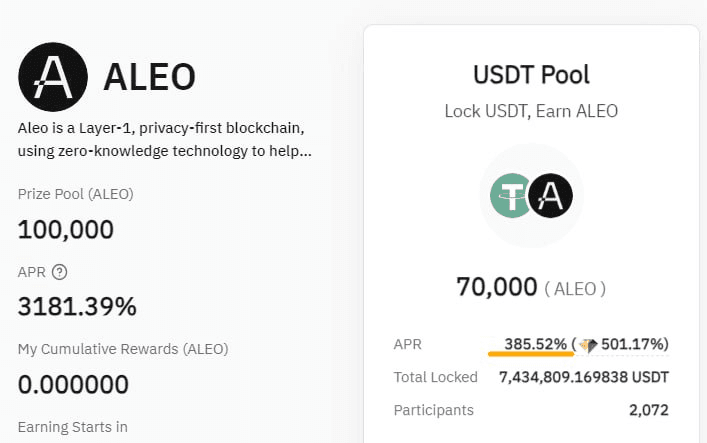Image resolution: width=707 pixels, height=443 pixels.
Task: Select the ALEO project title
Action: point(150,77)
